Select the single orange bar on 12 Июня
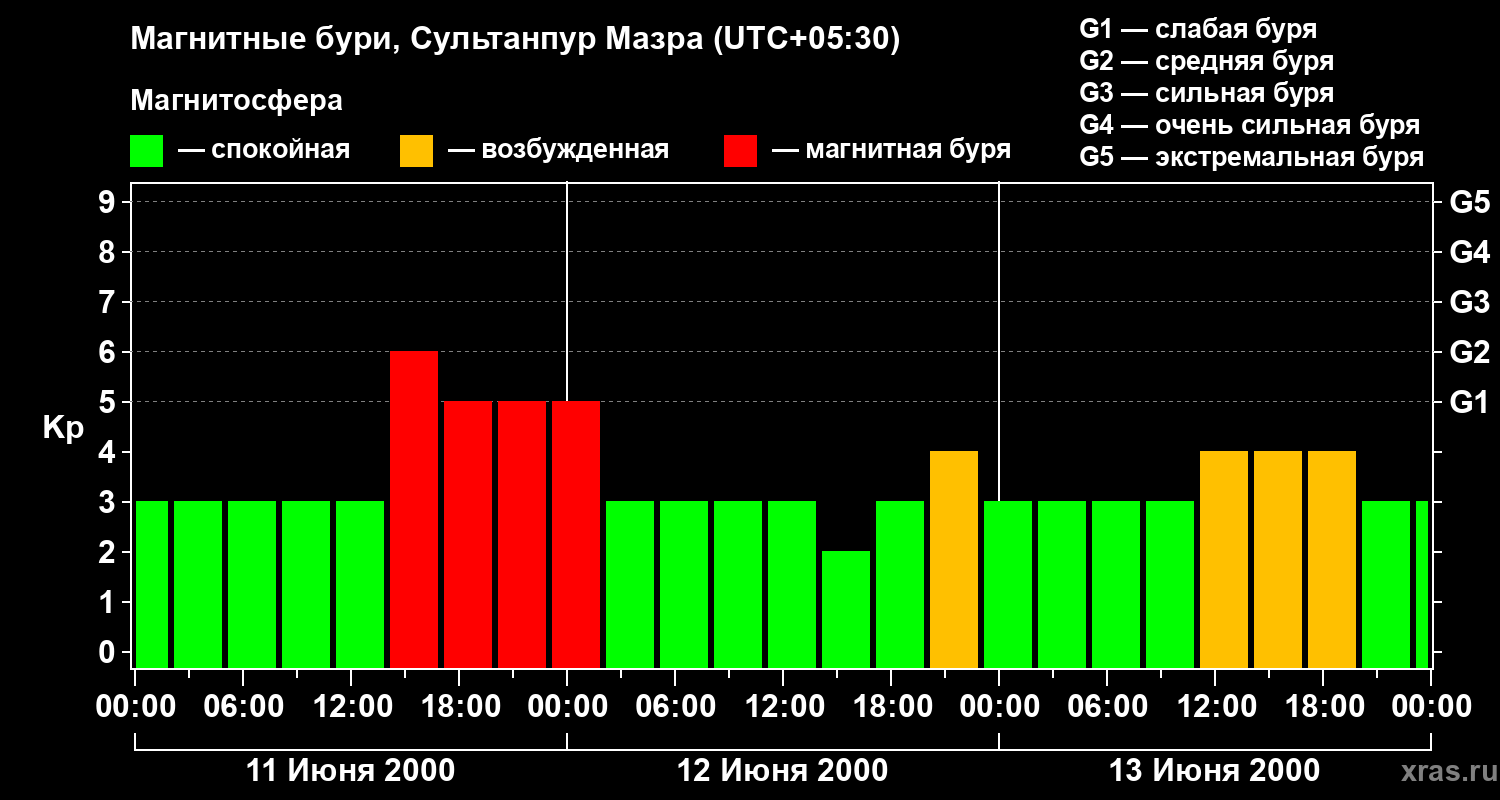 pos(954,560)
